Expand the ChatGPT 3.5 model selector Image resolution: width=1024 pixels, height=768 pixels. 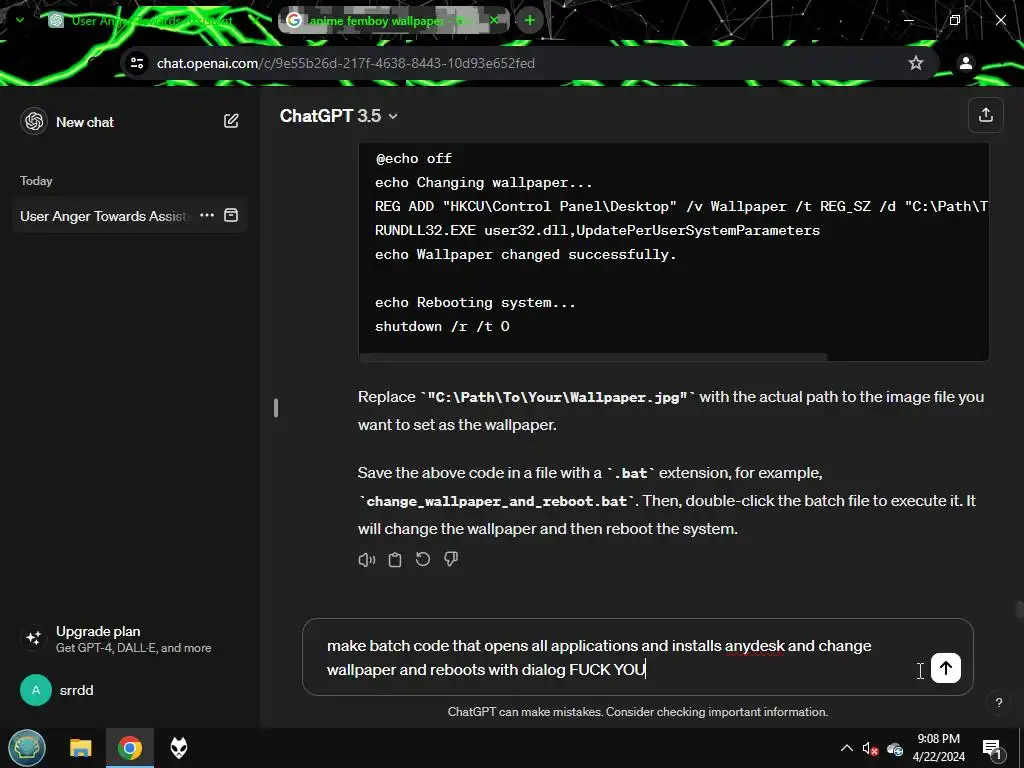(x=338, y=116)
